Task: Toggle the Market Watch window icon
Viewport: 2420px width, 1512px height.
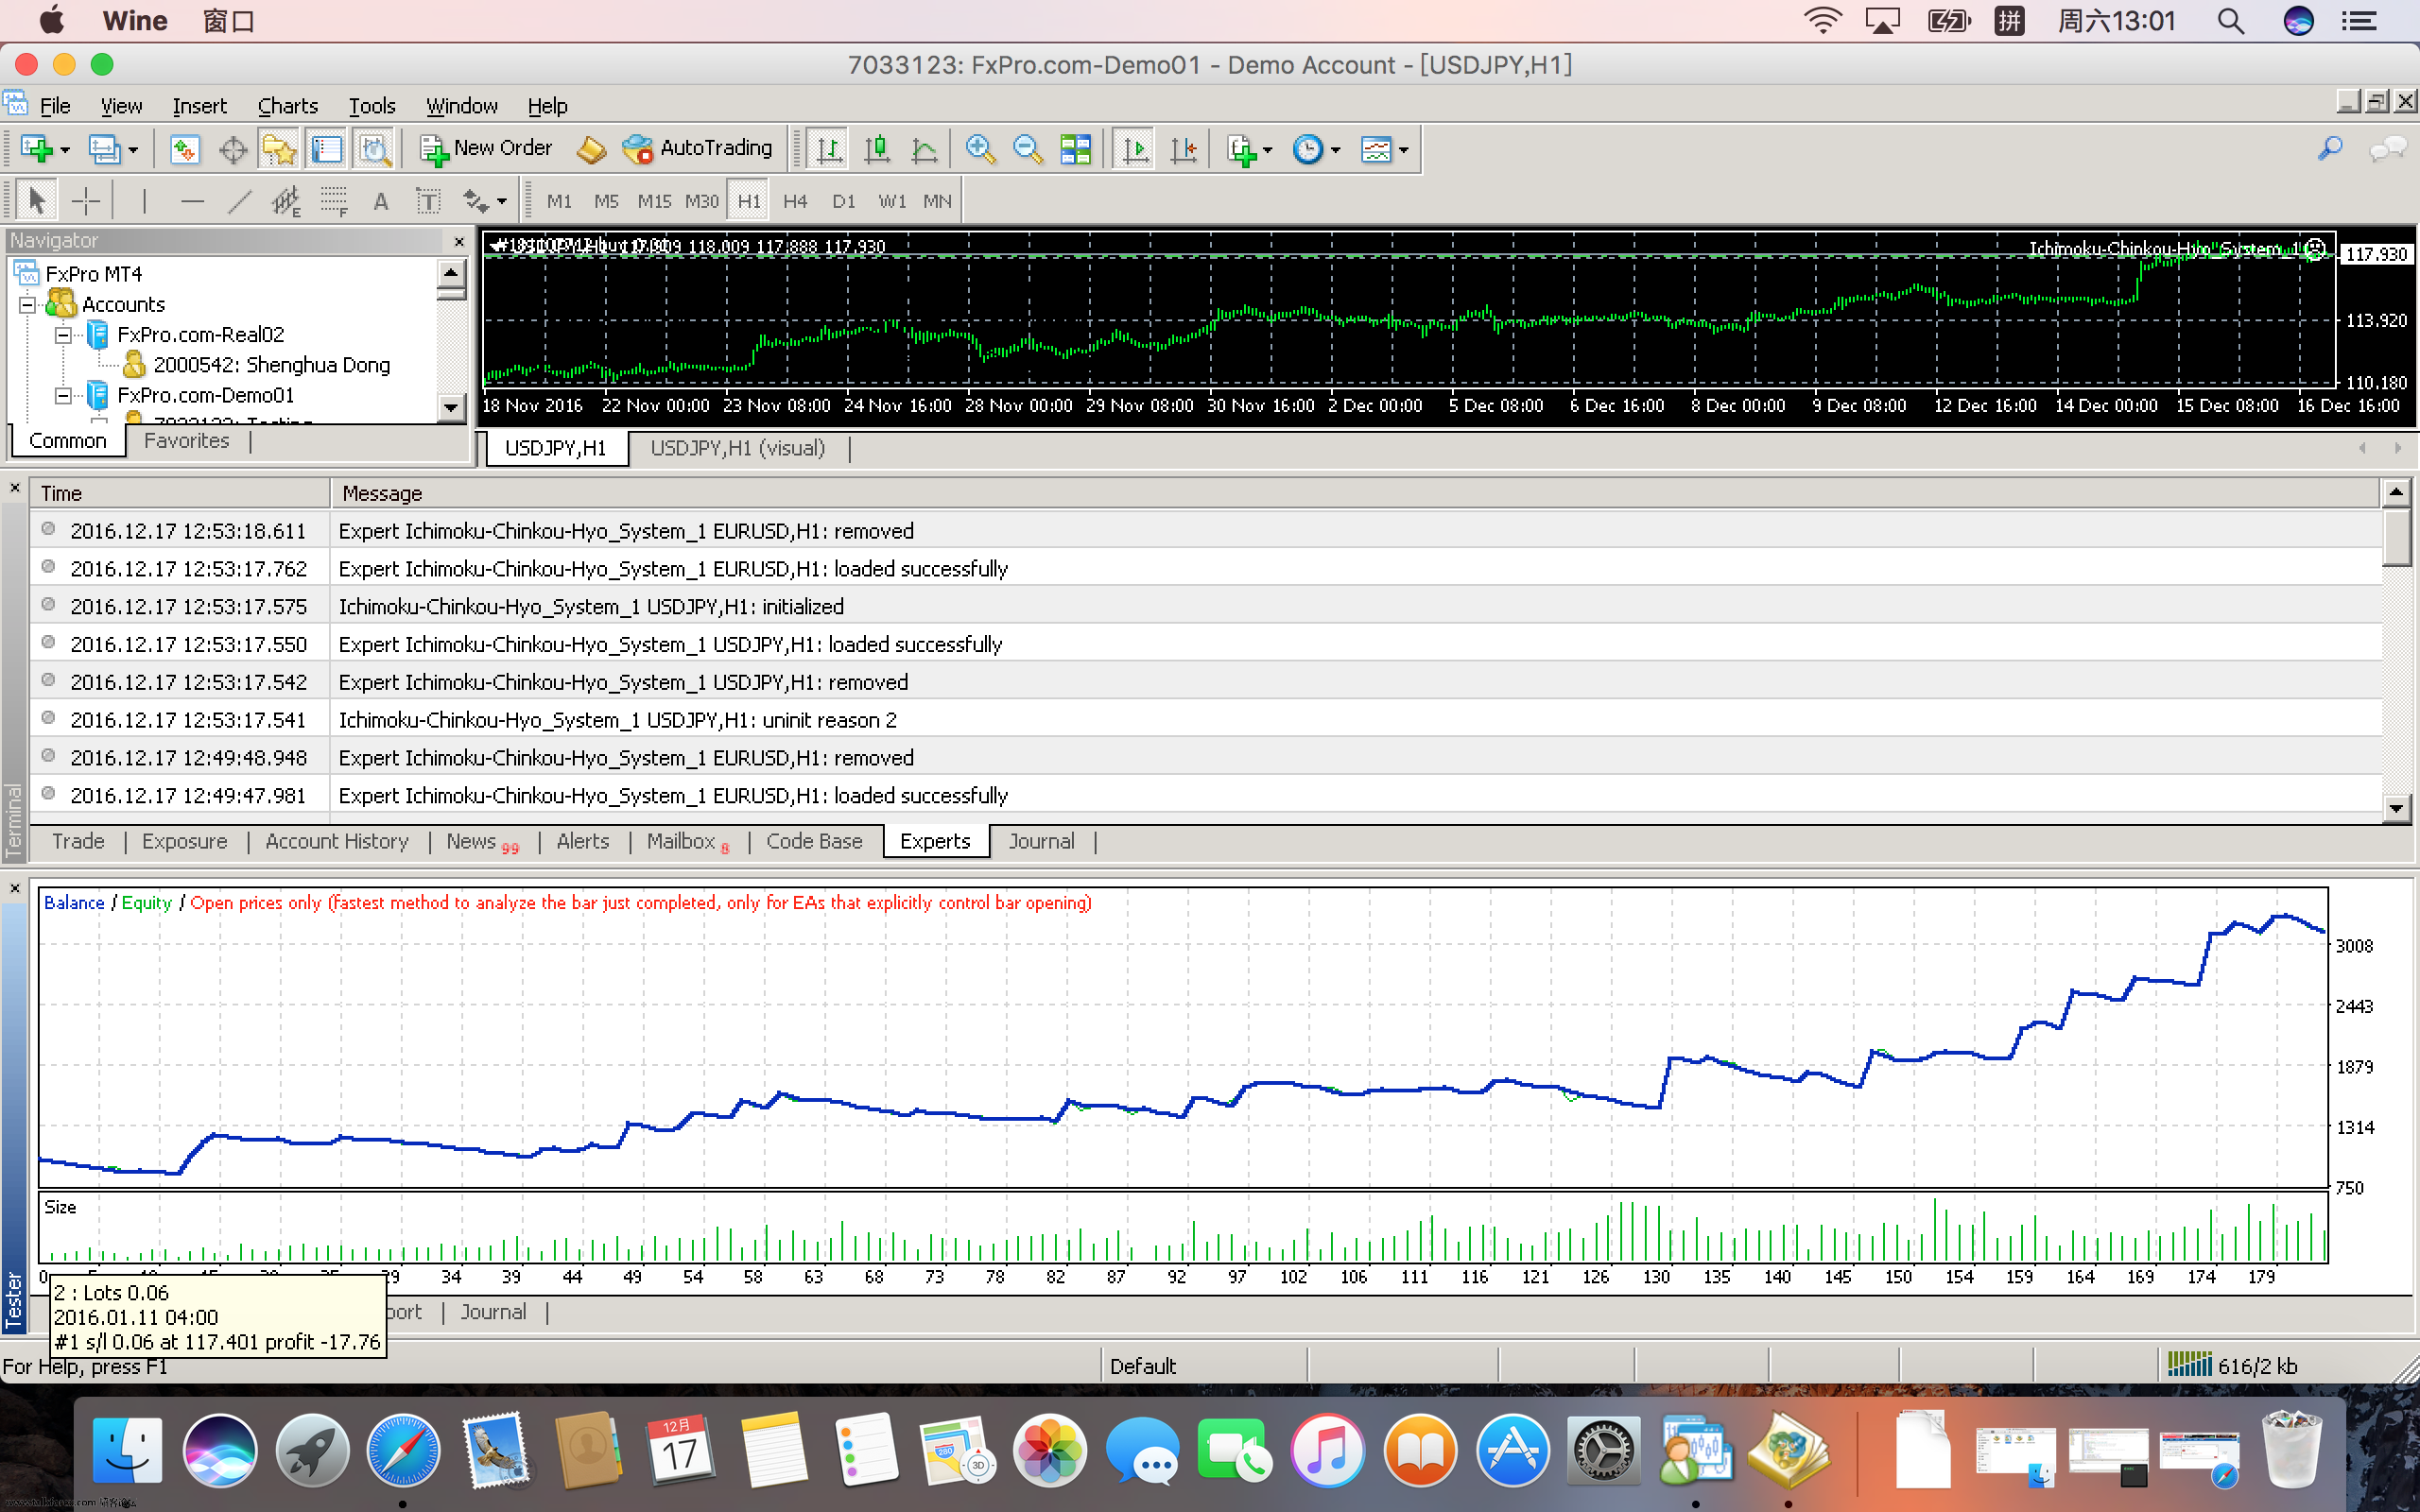Action: (184, 150)
